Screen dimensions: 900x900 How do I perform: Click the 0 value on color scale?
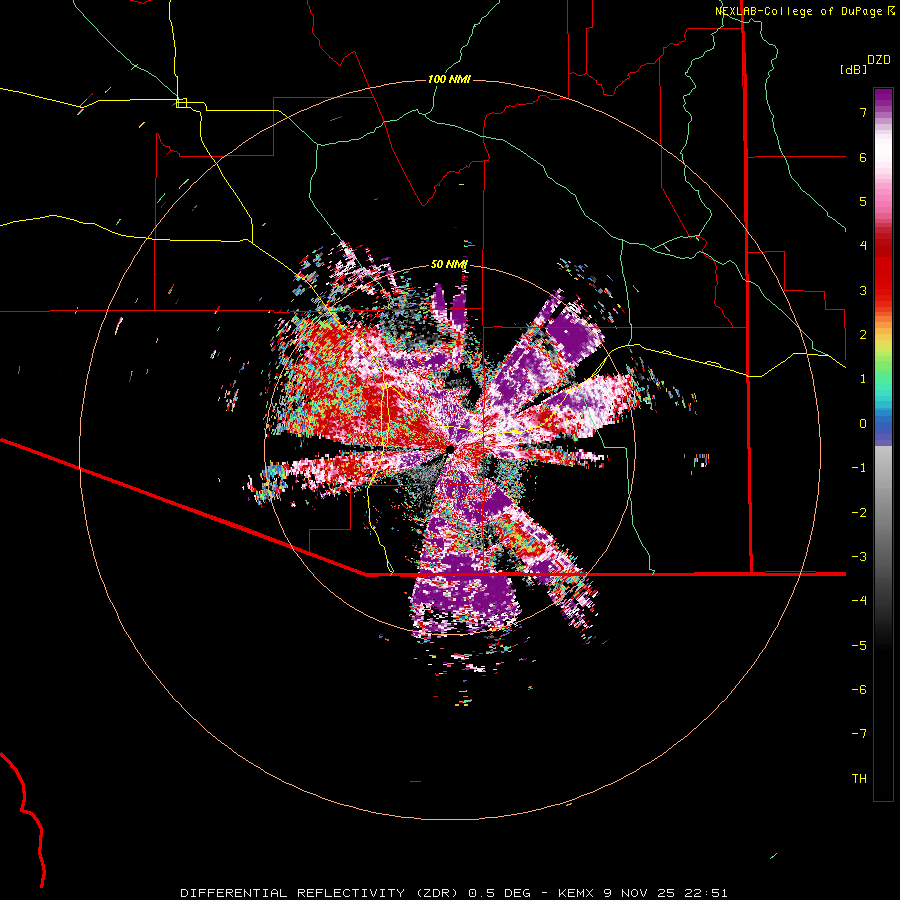pos(863,424)
